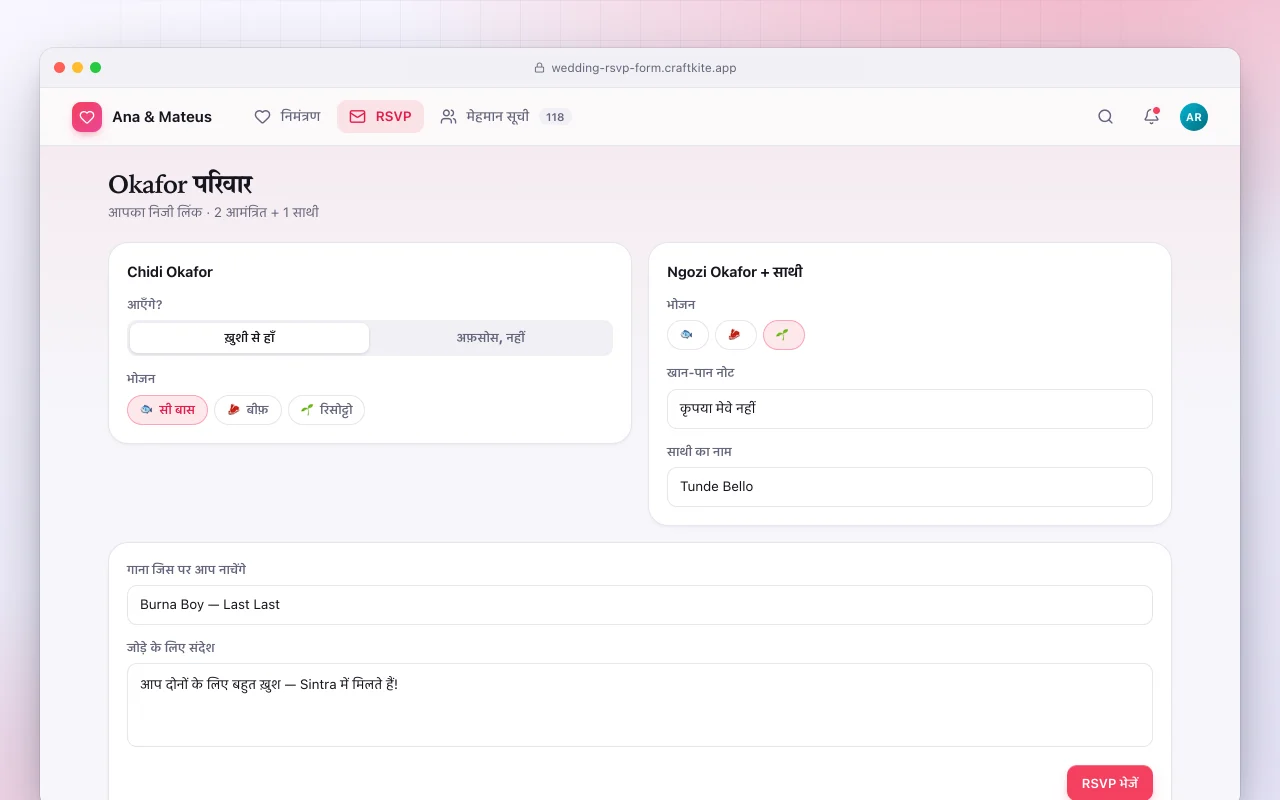
Task: Click the Okafor परिवार heading
Action: pyautogui.click(x=180, y=185)
